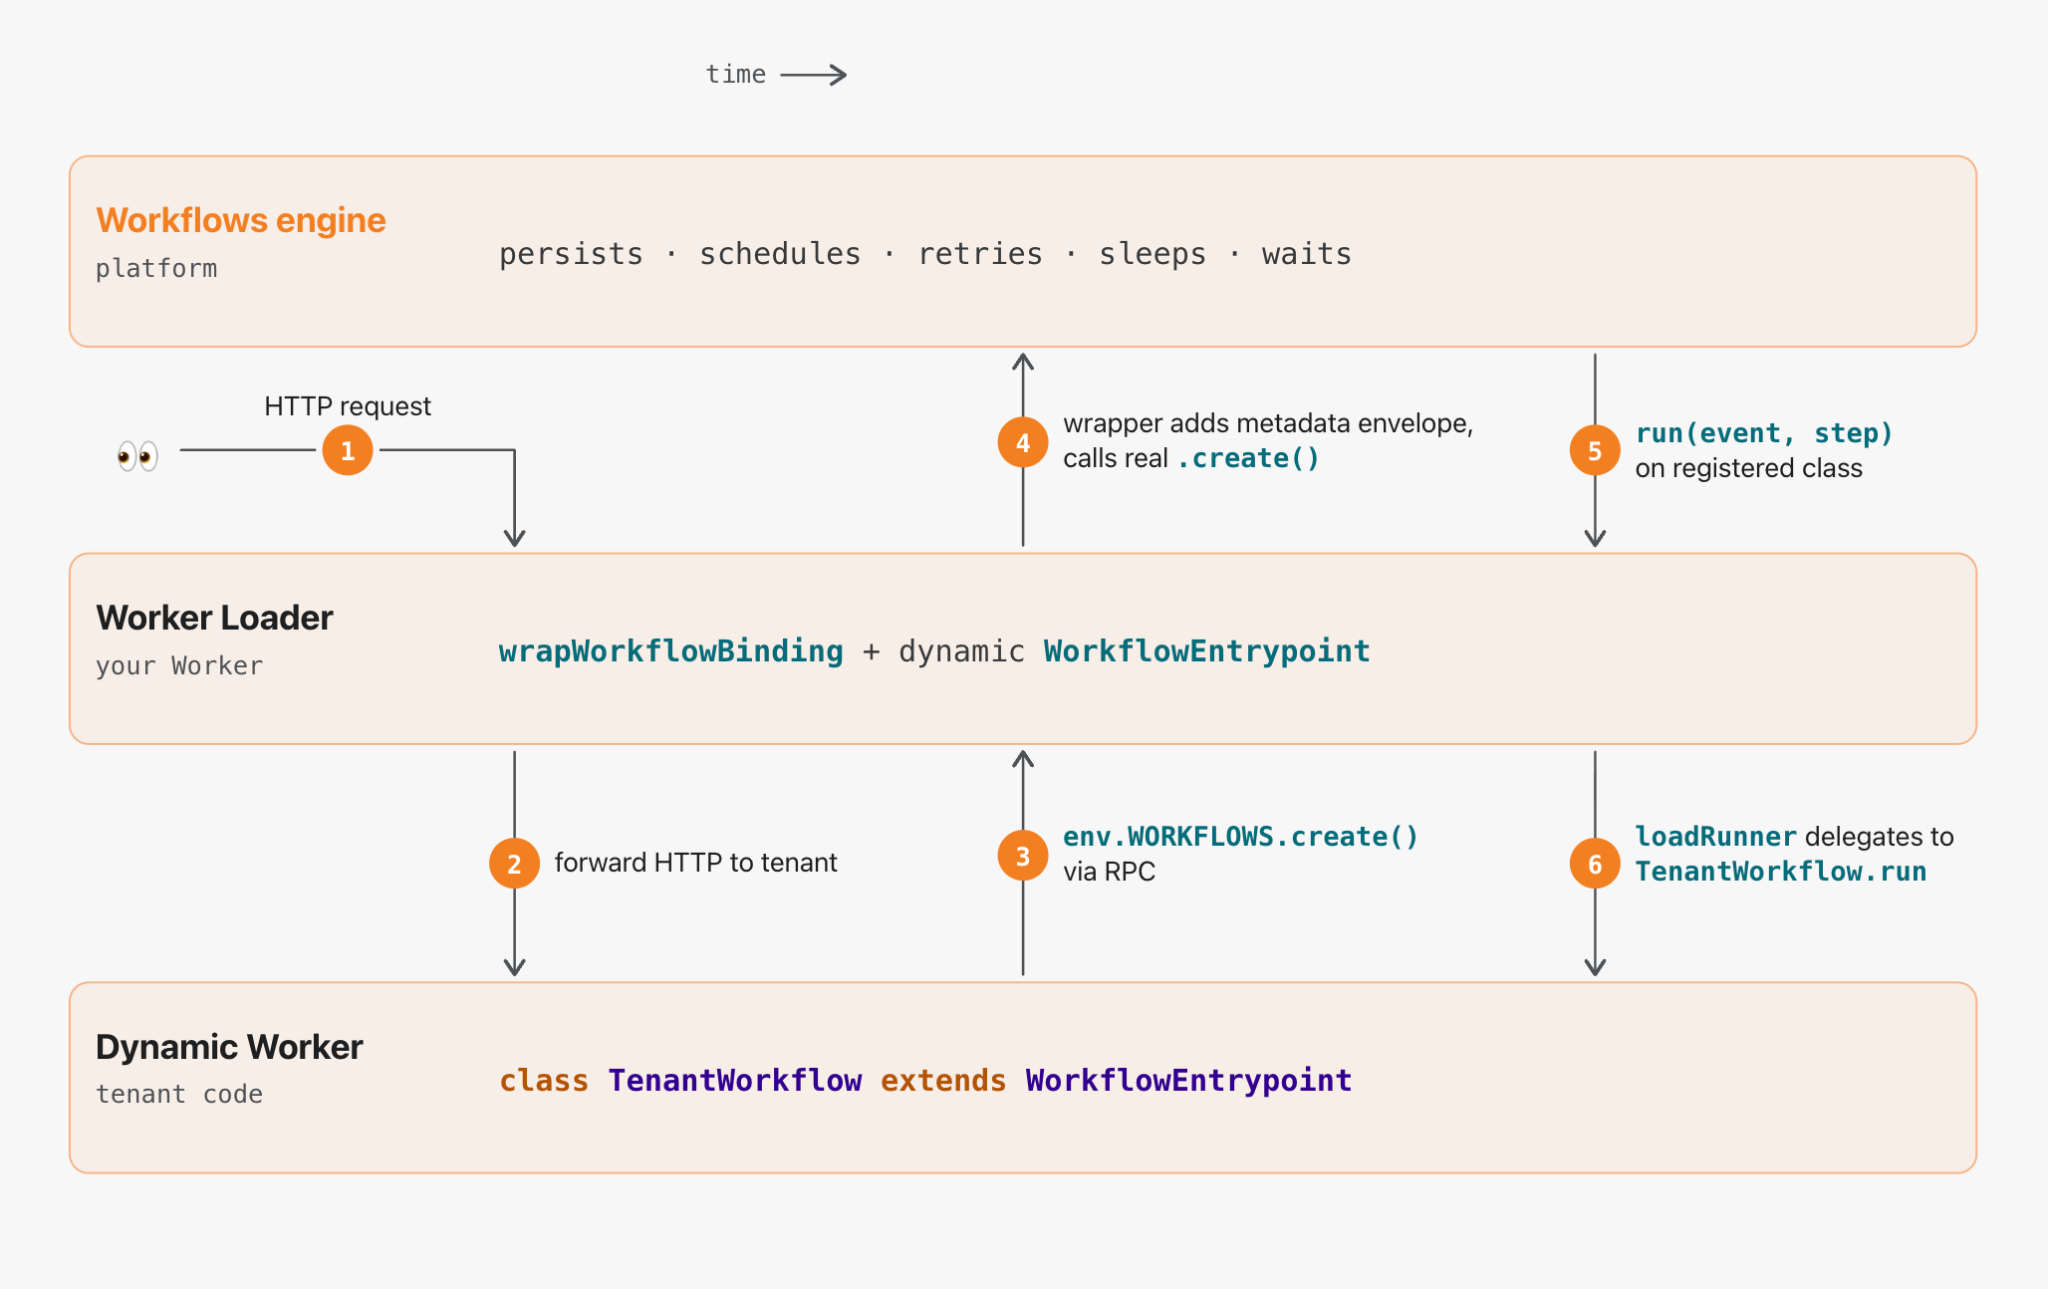This screenshot has width=2048, height=1289.
Task: Click the "HTTP request" label
Action: [347, 406]
